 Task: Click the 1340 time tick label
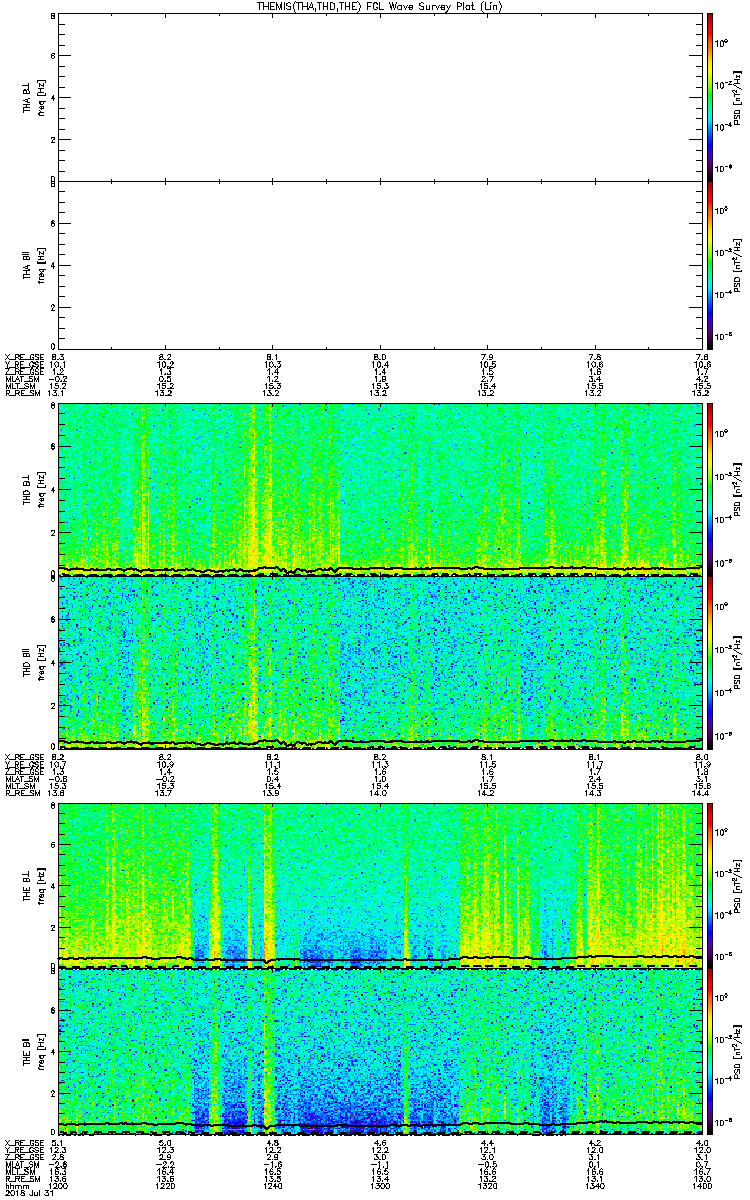tap(595, 1184)
